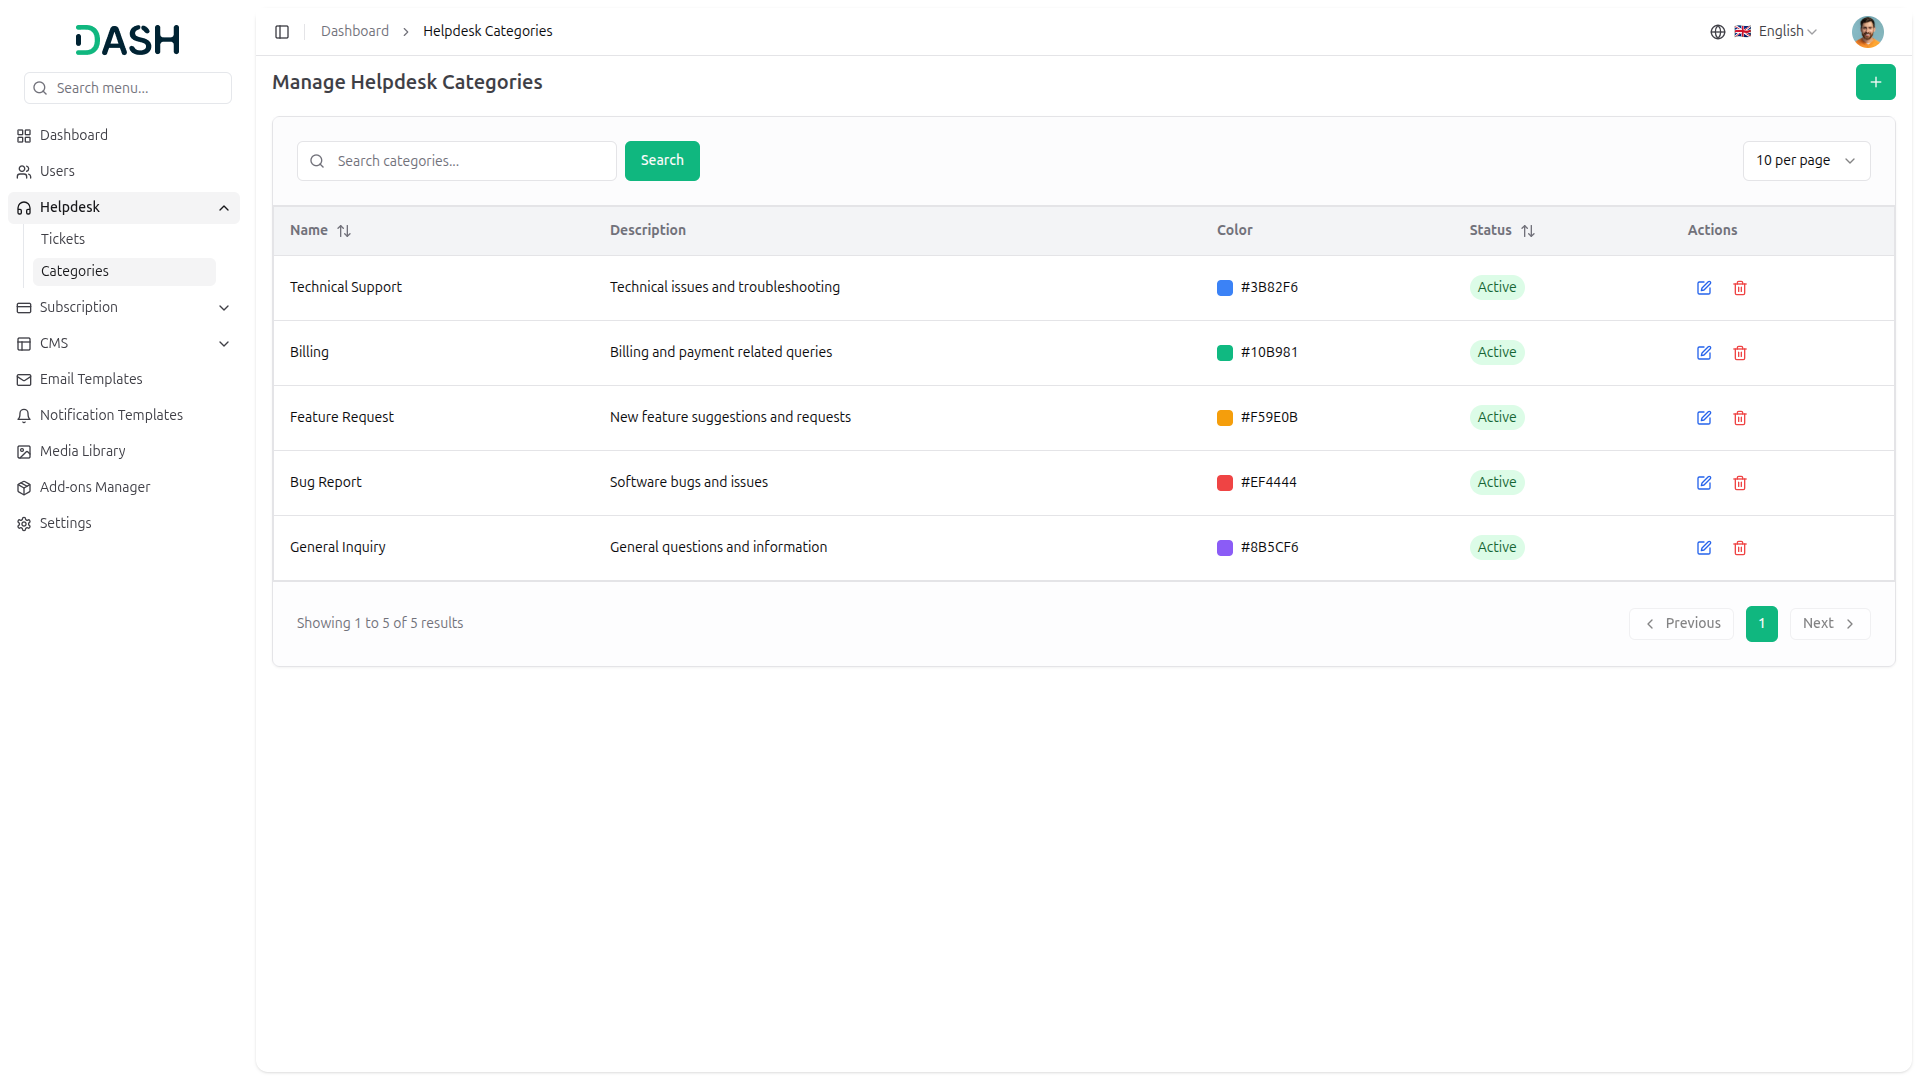The width and height of the screenshot is (1920, 1080).
Task: Open Notification Templates page
Action: [x=124, y=415]
